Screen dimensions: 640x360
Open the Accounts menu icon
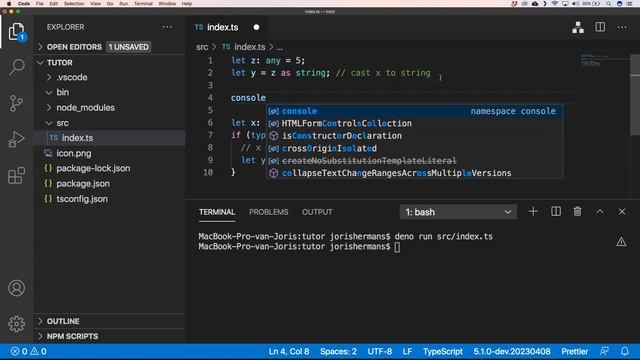(x=16, y=288)
